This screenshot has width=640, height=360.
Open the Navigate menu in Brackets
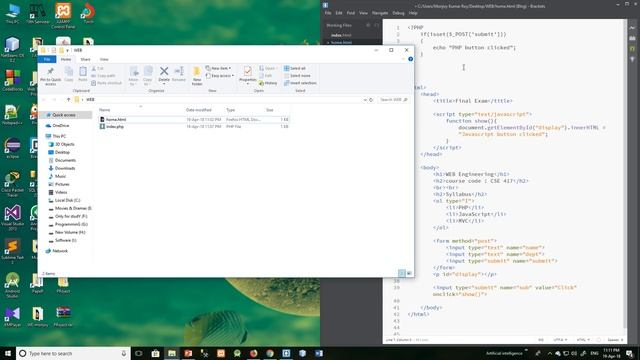(x=380, y=13)
